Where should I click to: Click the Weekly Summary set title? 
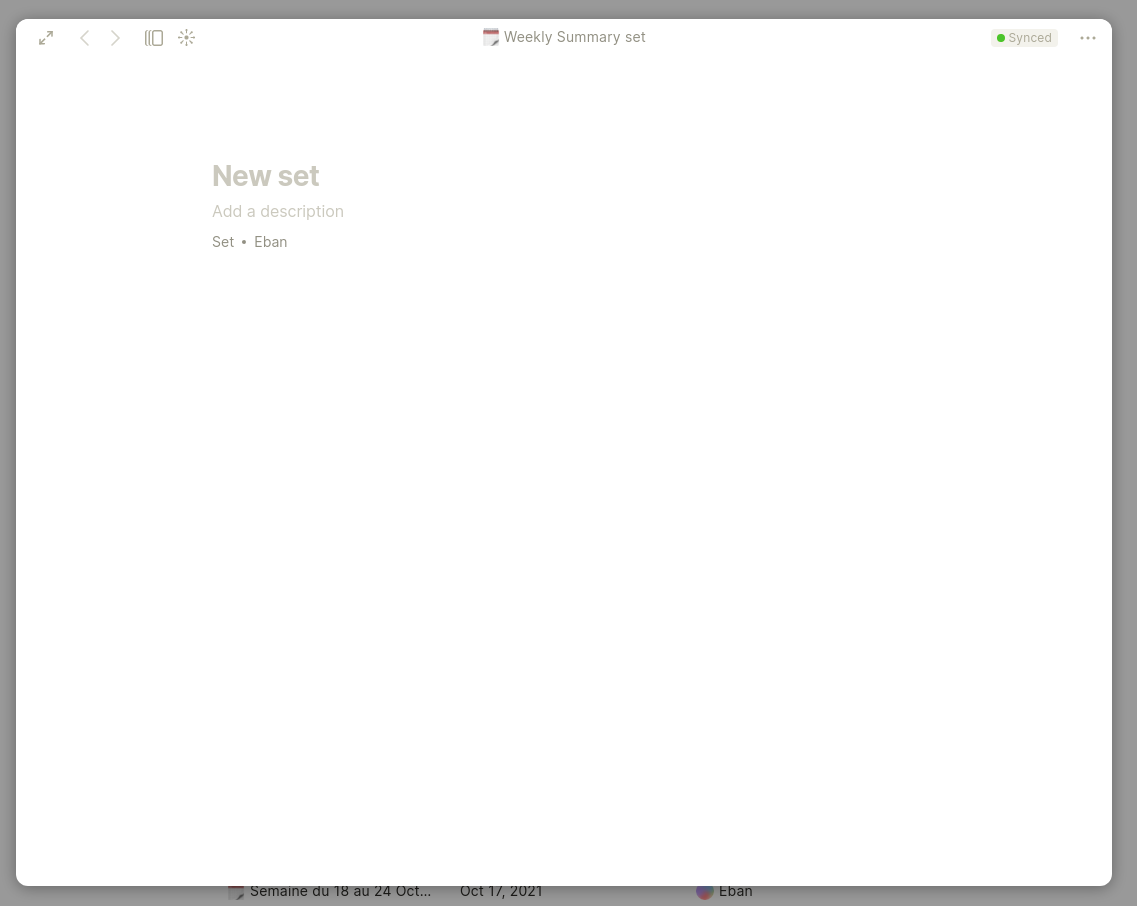pos(574,37)
